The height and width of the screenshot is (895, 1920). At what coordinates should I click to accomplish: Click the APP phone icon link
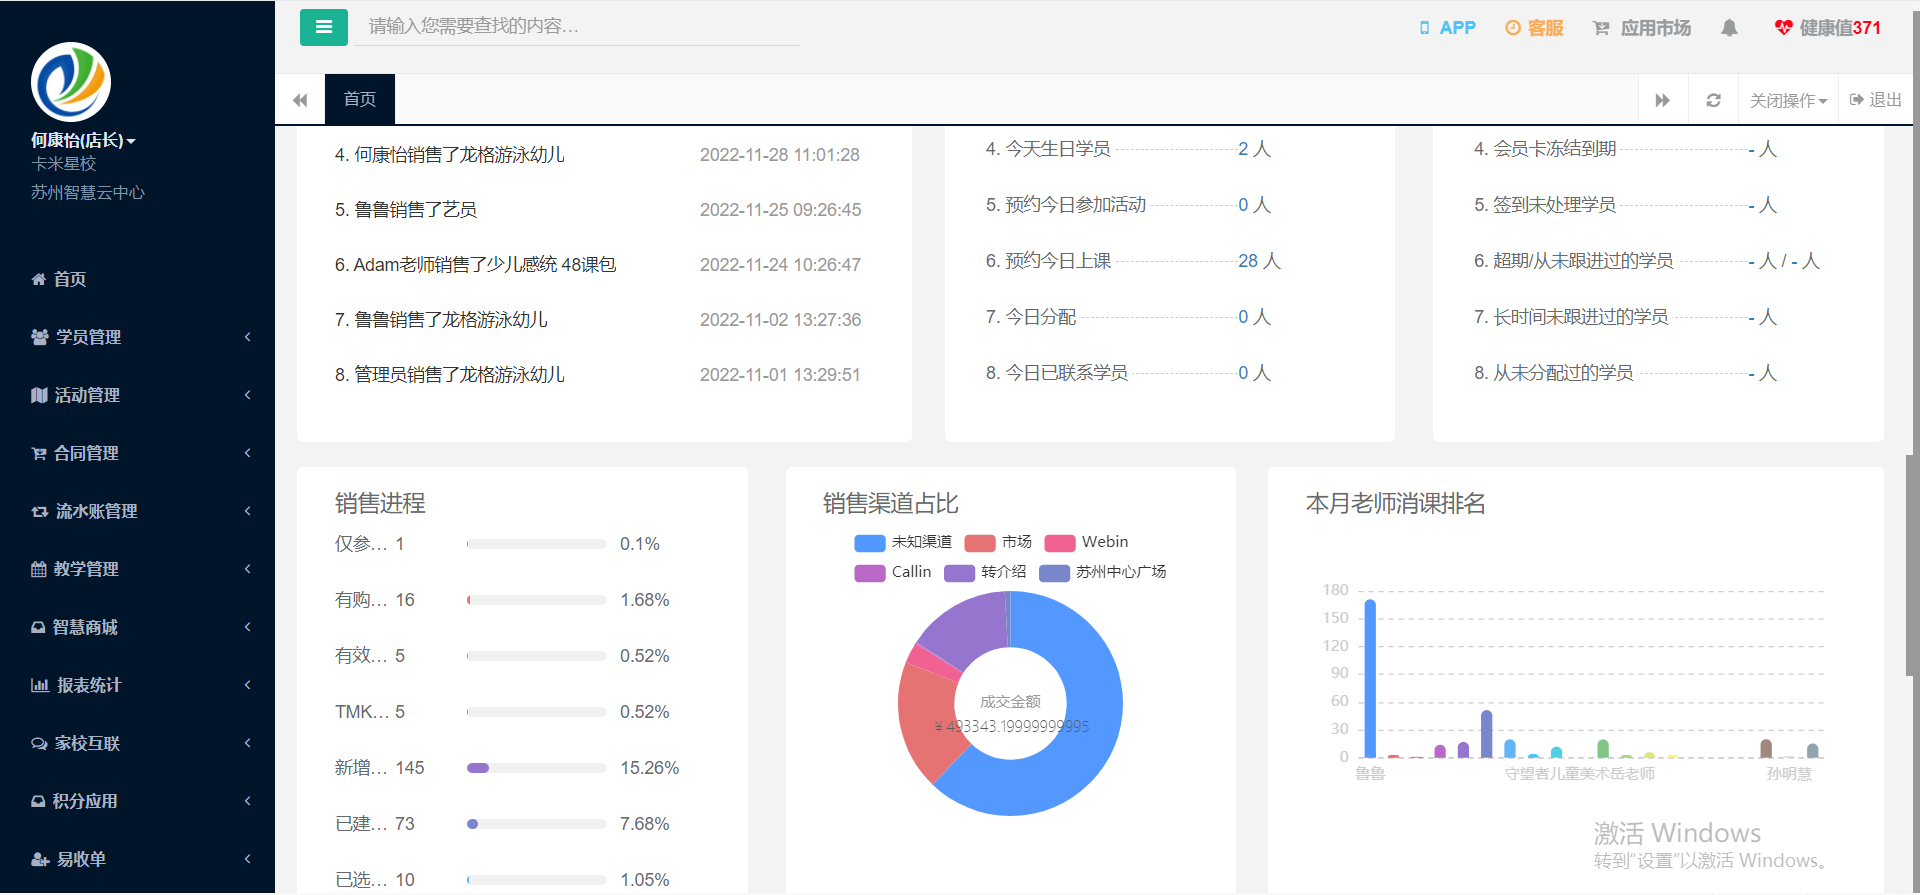point(1448,28)
